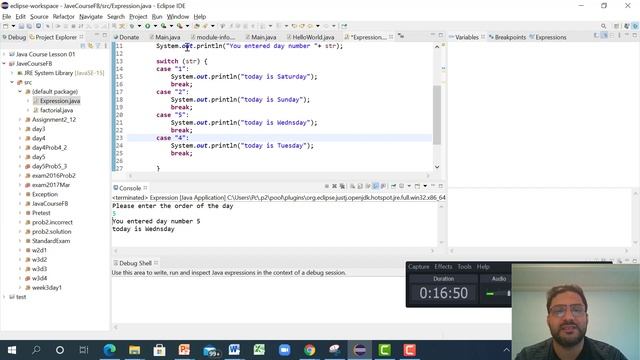Toggle Show Type Names in Variables view
640x360 pixels.
coord(596,36)
